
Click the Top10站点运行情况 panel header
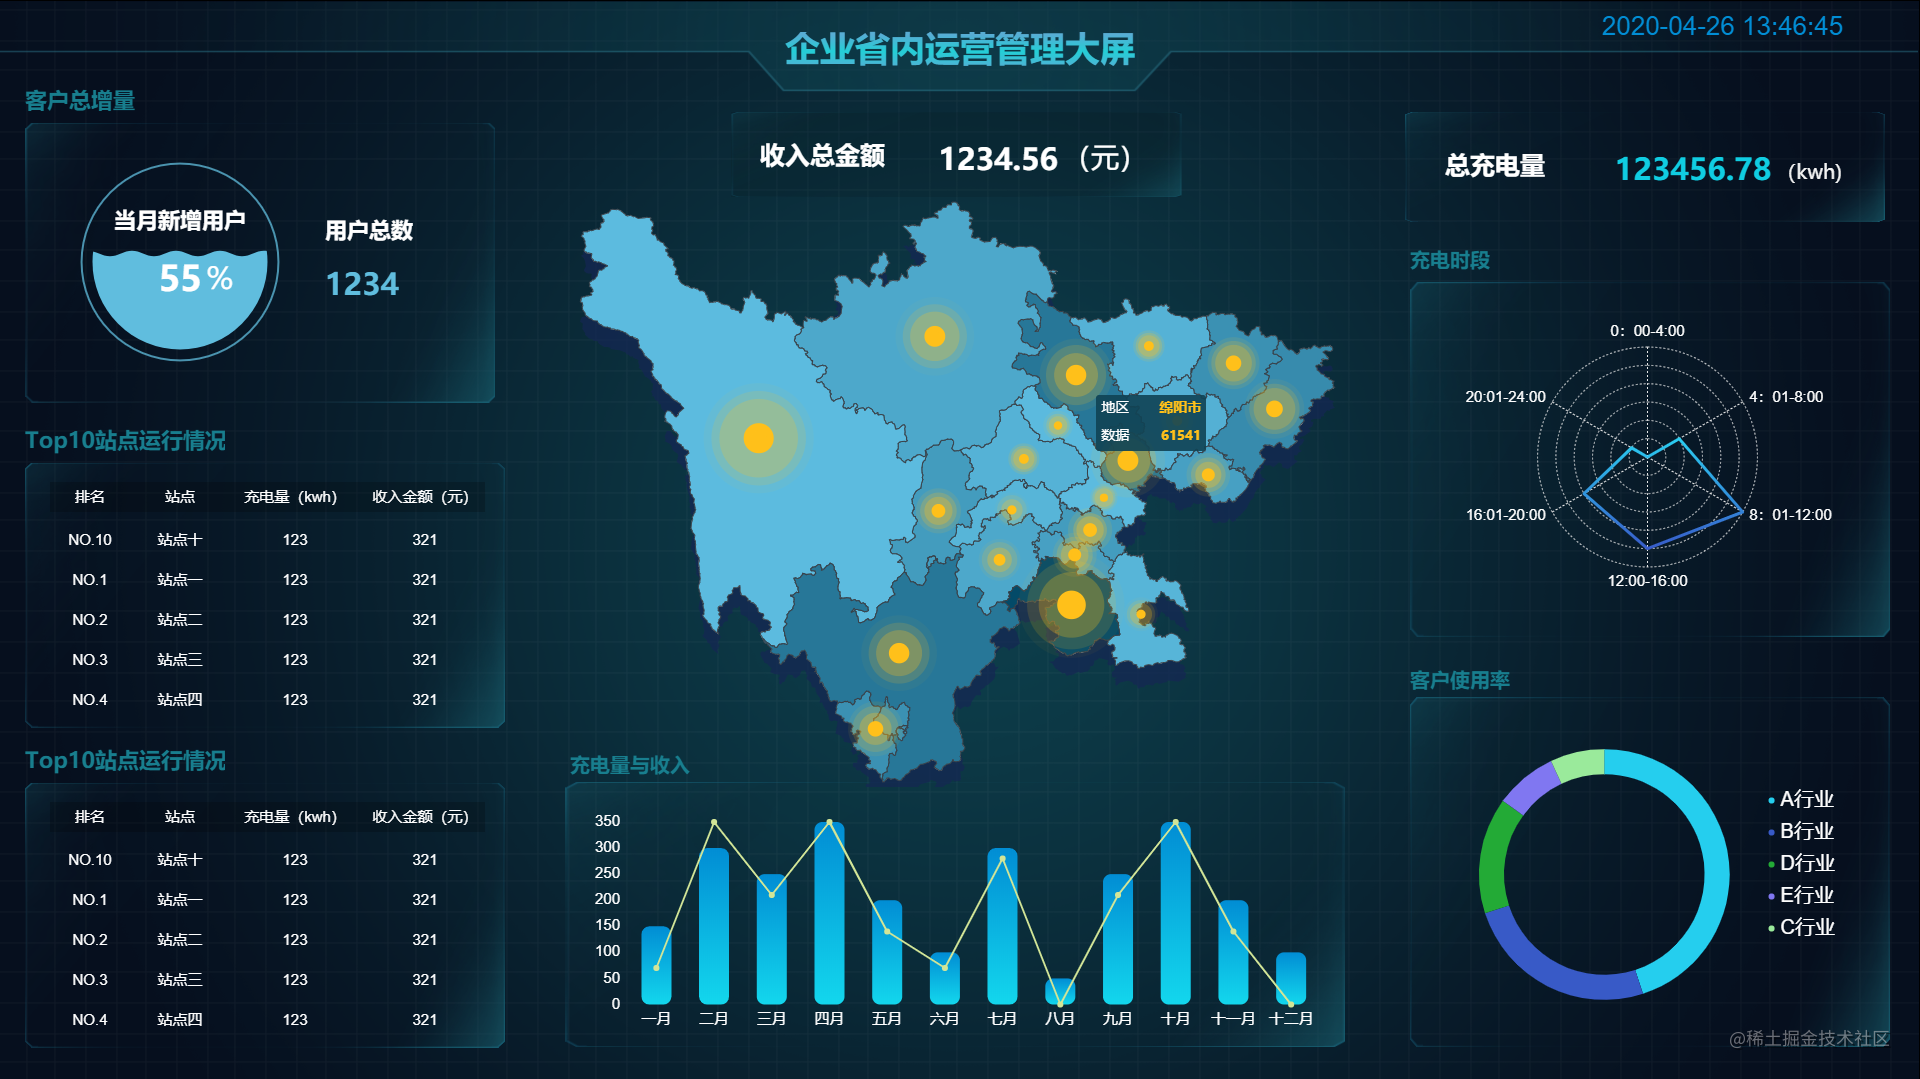pyautogui.click(x=126, y=441)
